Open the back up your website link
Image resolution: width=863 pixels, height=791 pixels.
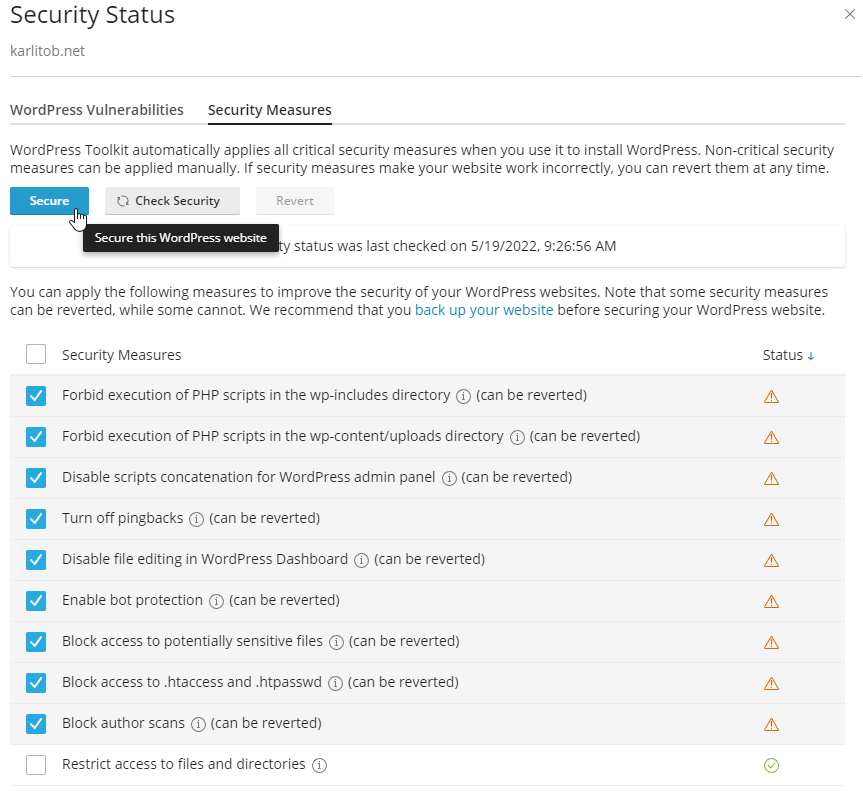click(484, 310)
